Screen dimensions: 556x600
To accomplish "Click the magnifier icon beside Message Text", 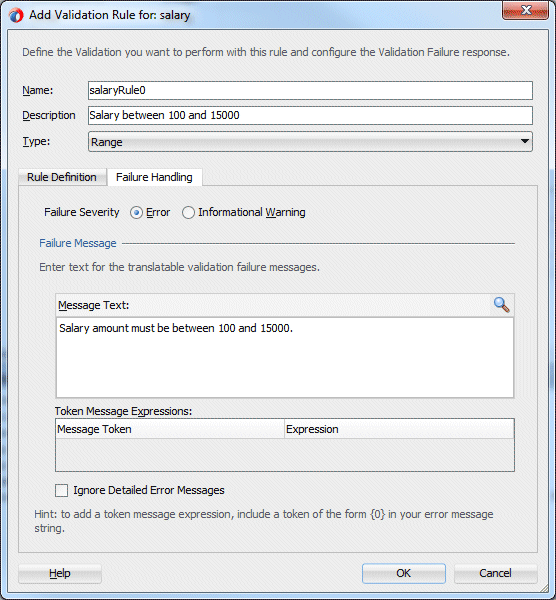I will (502, 305).
